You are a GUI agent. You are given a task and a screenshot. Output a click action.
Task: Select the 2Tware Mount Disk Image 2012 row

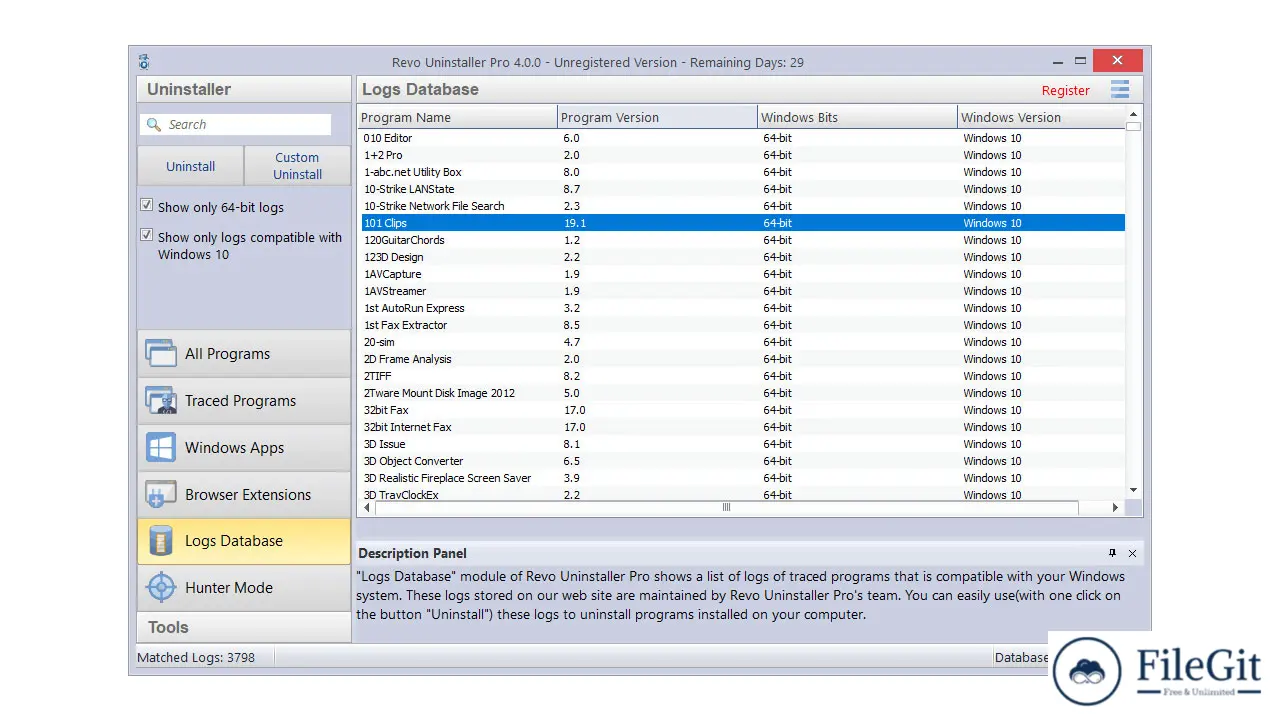pyautogui.click(x=742, y=393)
